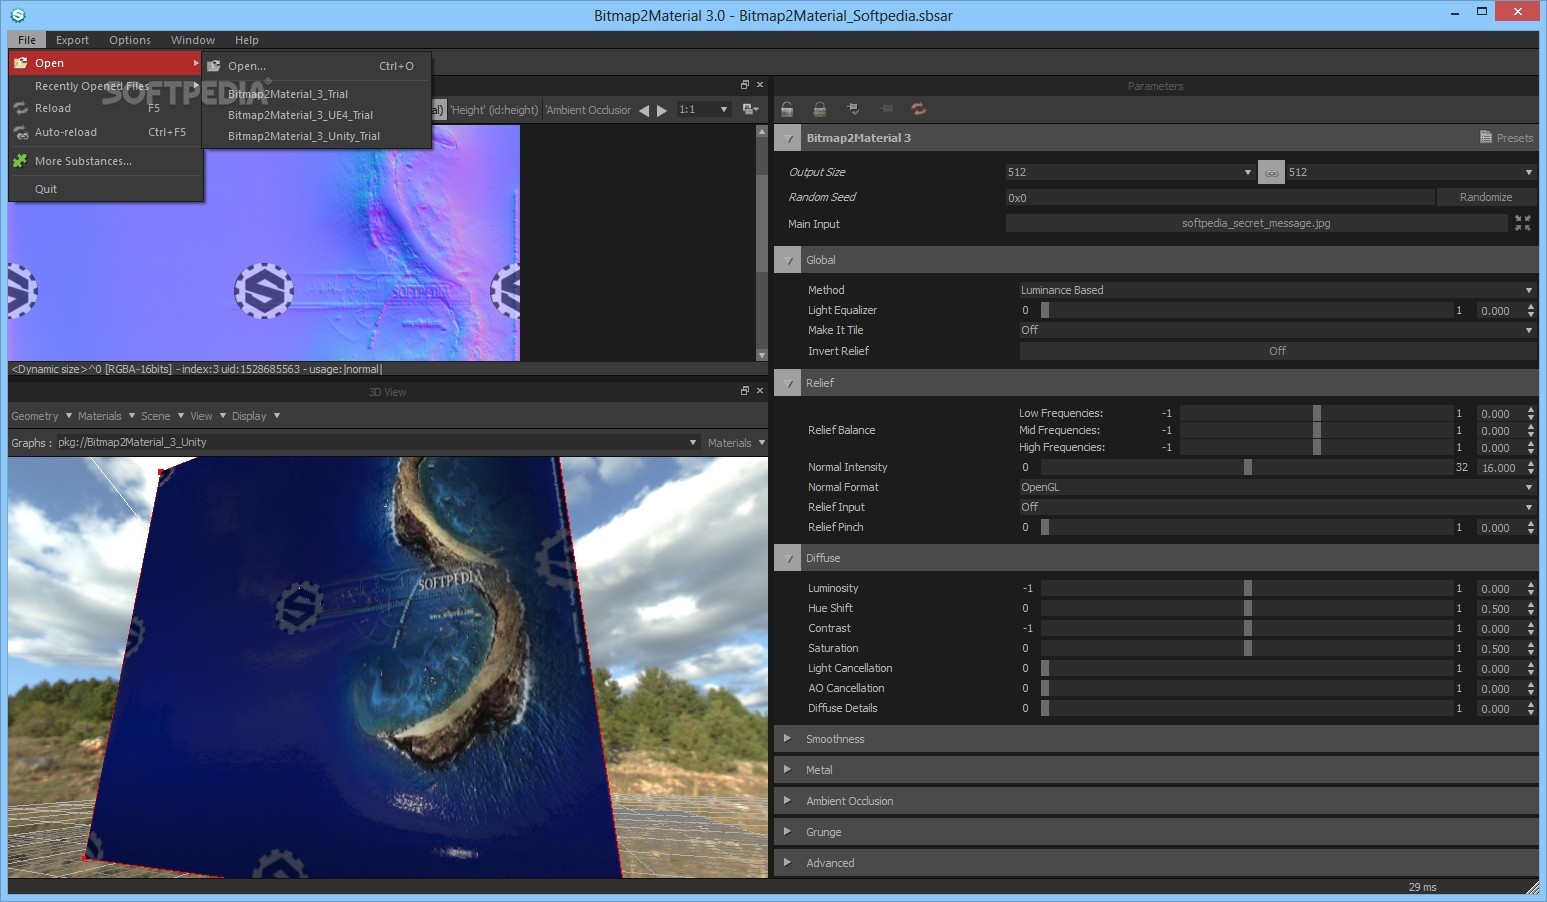Click the open padlock icon in Parameters toolbar
The image size is (1547, 902).
tap(787, 109)
